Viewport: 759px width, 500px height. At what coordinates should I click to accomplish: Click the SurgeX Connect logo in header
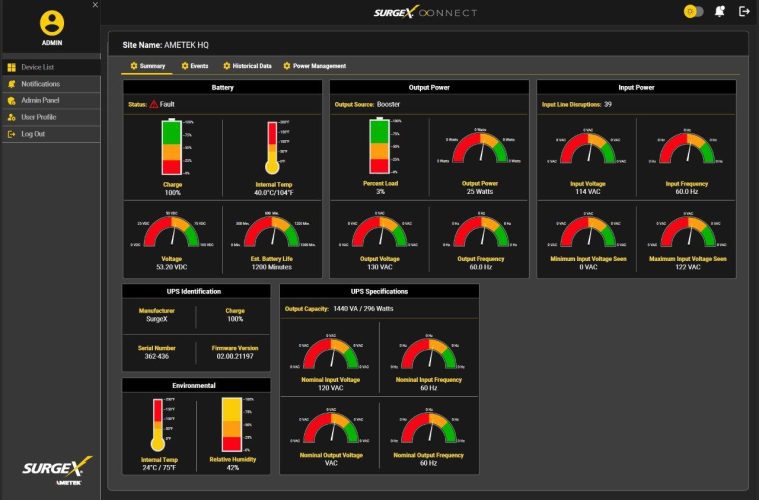(425, 12)
